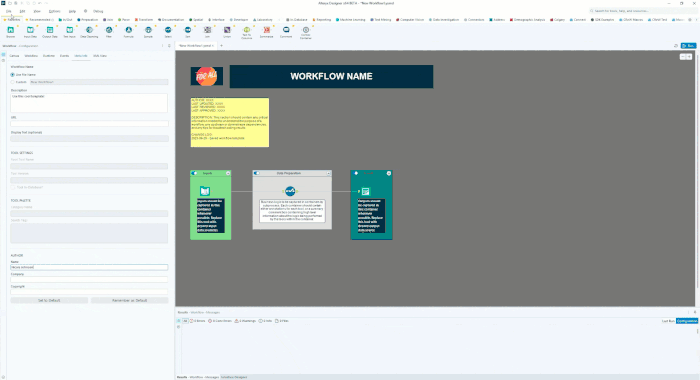Toggle the Inputs container on or off

194,173
